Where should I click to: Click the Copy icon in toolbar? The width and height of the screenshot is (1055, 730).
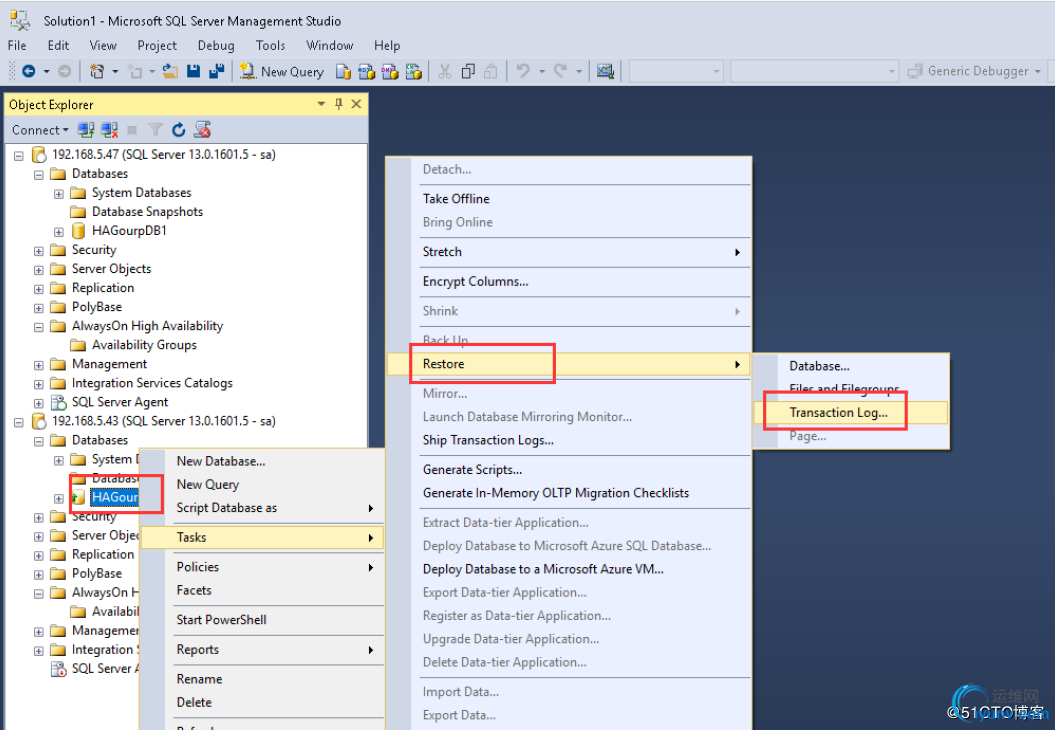pos(468,71)
